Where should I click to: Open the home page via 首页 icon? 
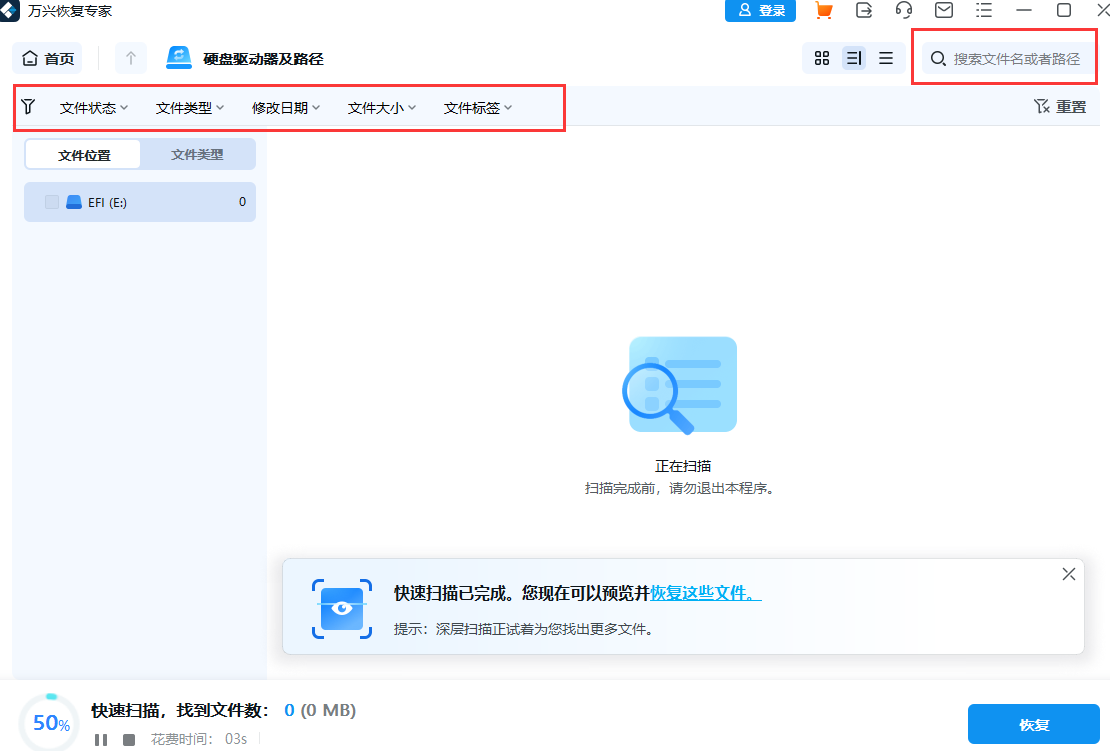point(47,58)
